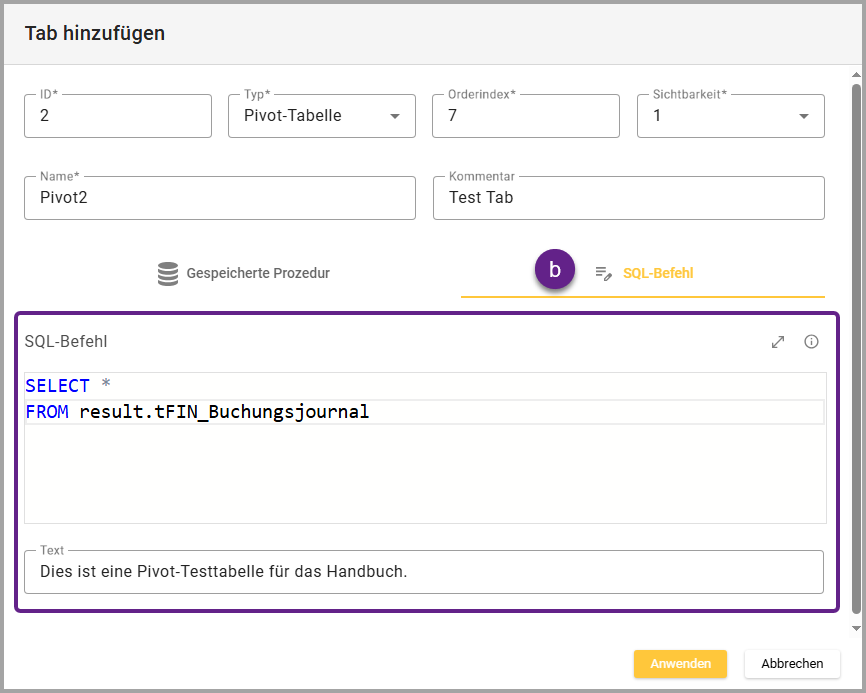Screen dimensions: 866x693
Task: Click the Kommentar field with Test Tab
Action: click(x=628, y=198)
